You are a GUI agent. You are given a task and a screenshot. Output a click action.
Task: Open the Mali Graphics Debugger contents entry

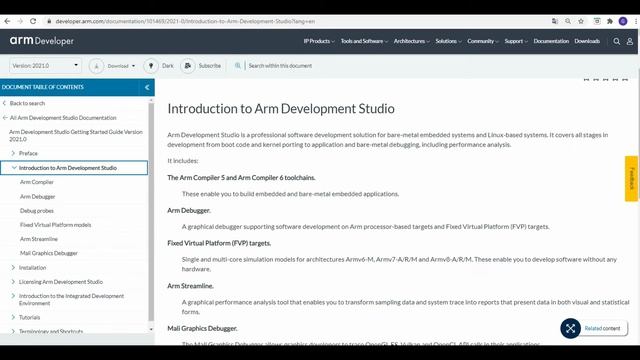tap(49, 253)
